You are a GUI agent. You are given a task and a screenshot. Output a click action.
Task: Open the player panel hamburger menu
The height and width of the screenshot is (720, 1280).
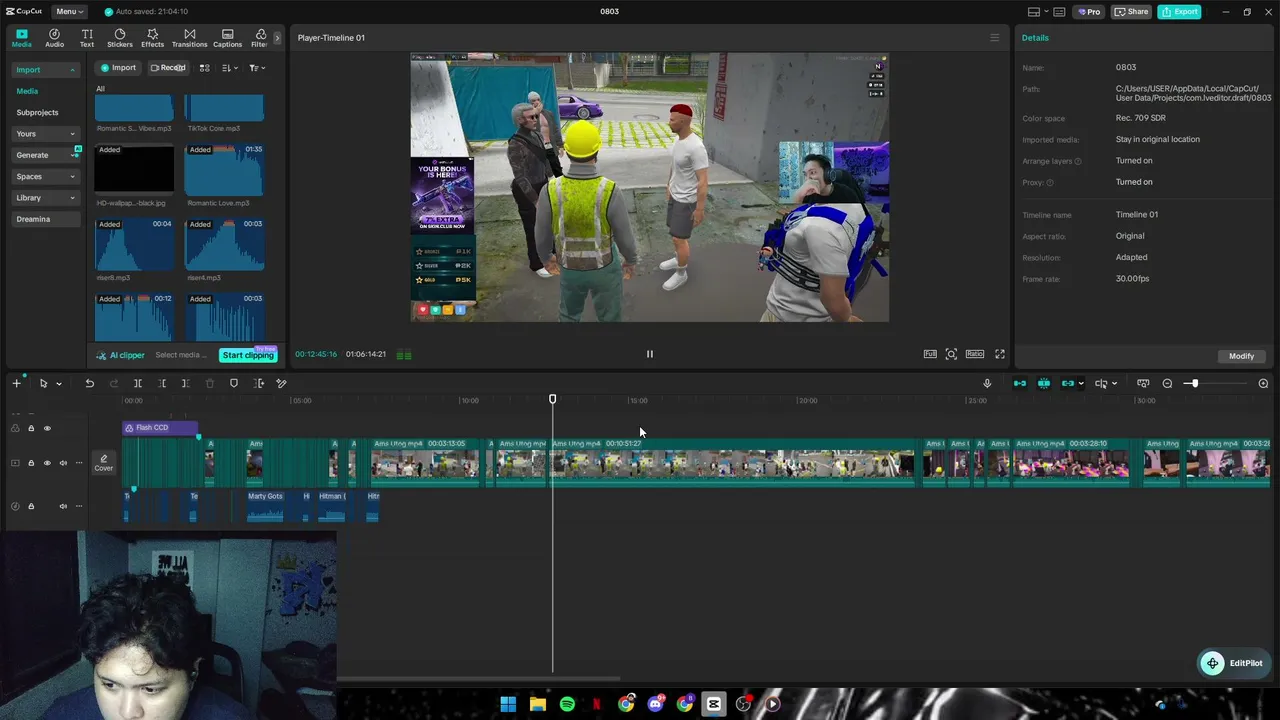point(994,38)
